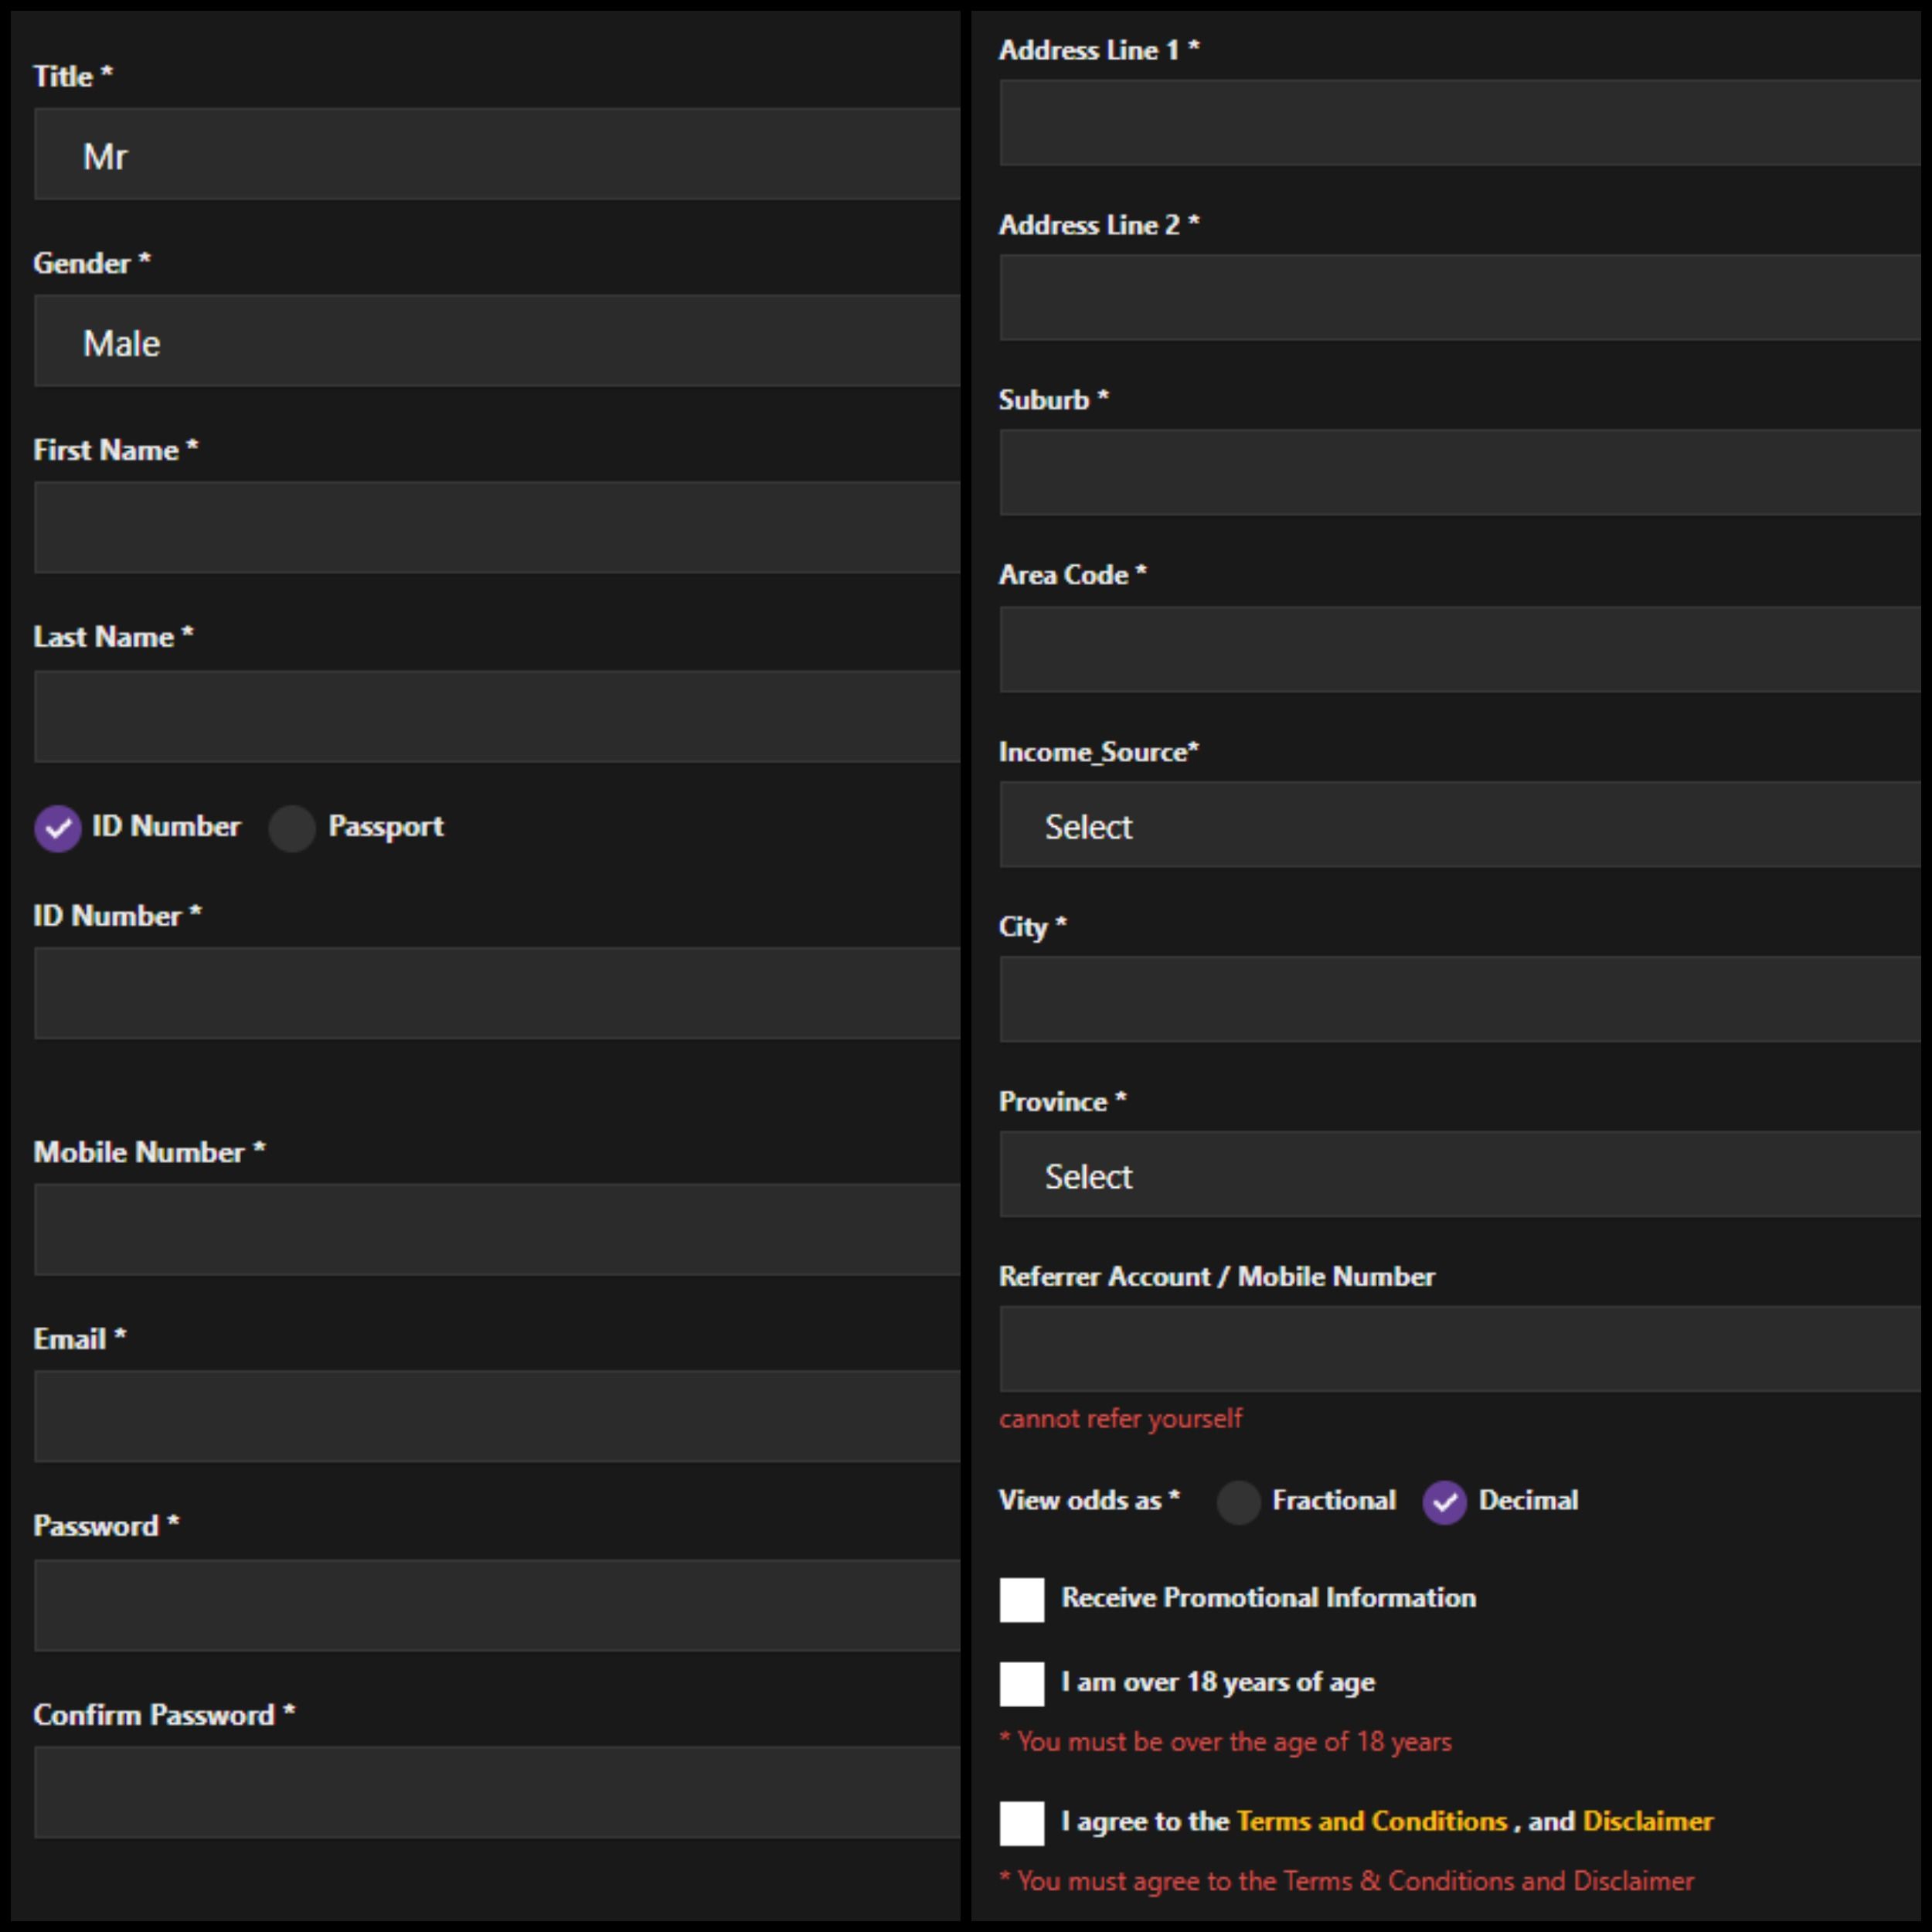The image size is (1932, 1932).
Task: Select Decimal odds format
Action: 1444,1501
